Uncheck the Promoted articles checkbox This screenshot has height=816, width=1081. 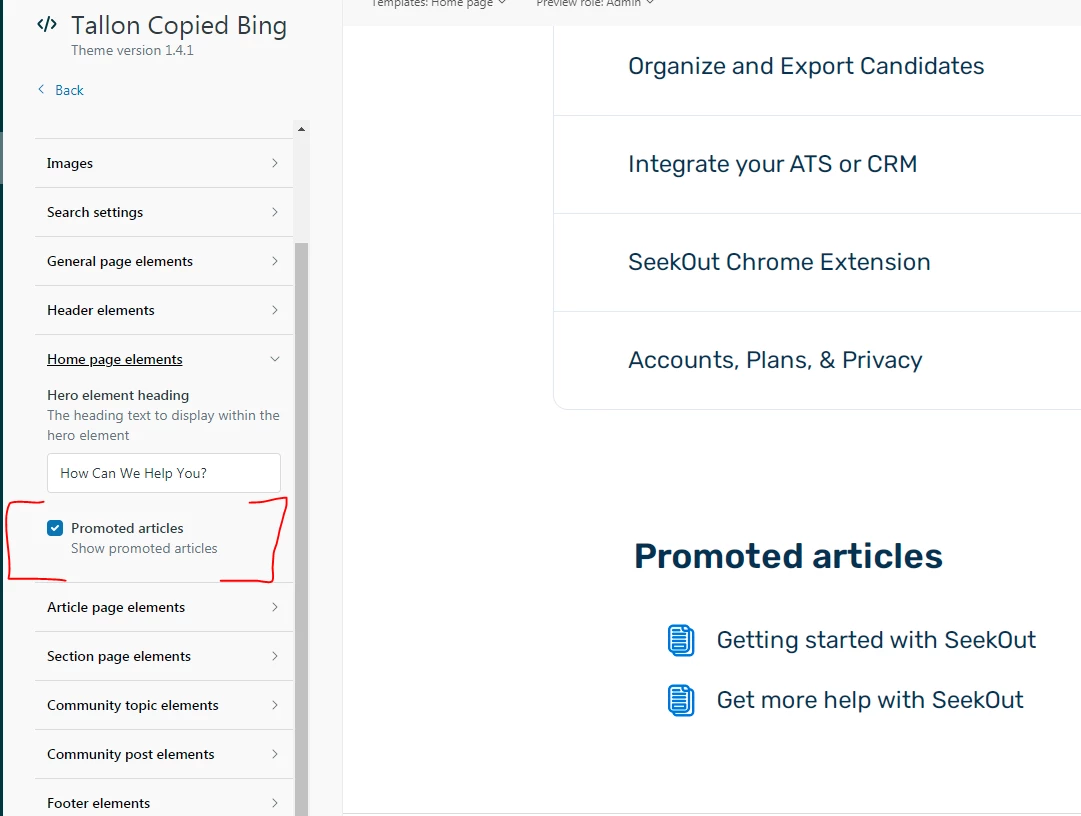[x=55, y=528]
